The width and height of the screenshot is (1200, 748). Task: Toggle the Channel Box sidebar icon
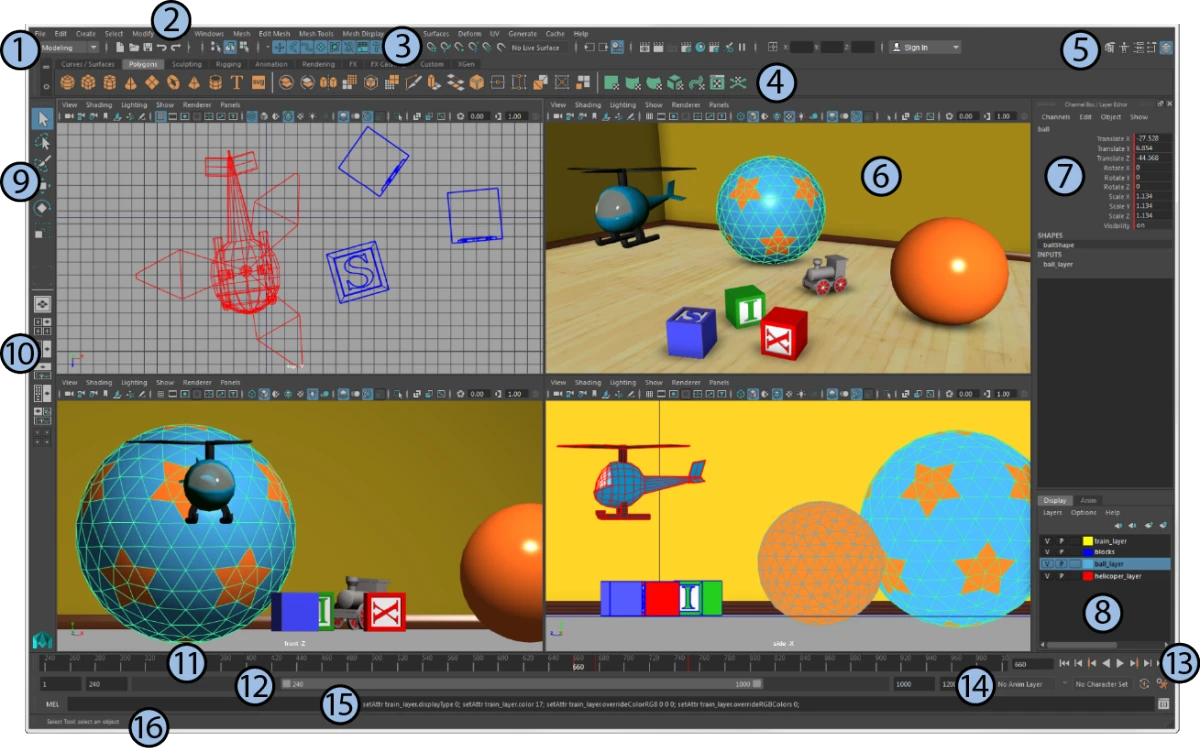[1167, 47]
